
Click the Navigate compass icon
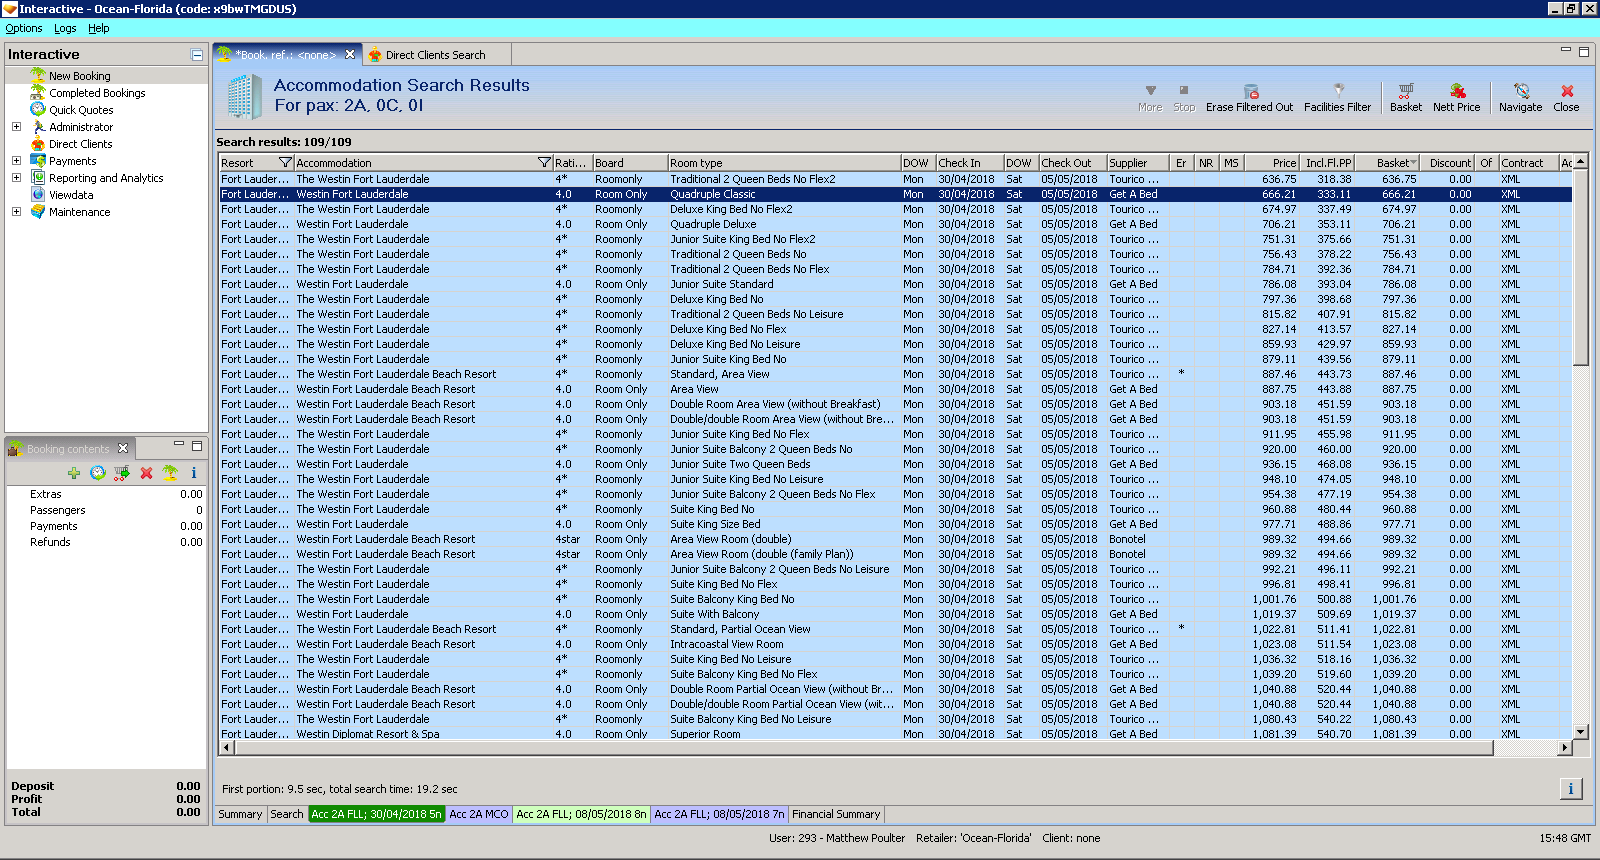[x=1521, y=91]
